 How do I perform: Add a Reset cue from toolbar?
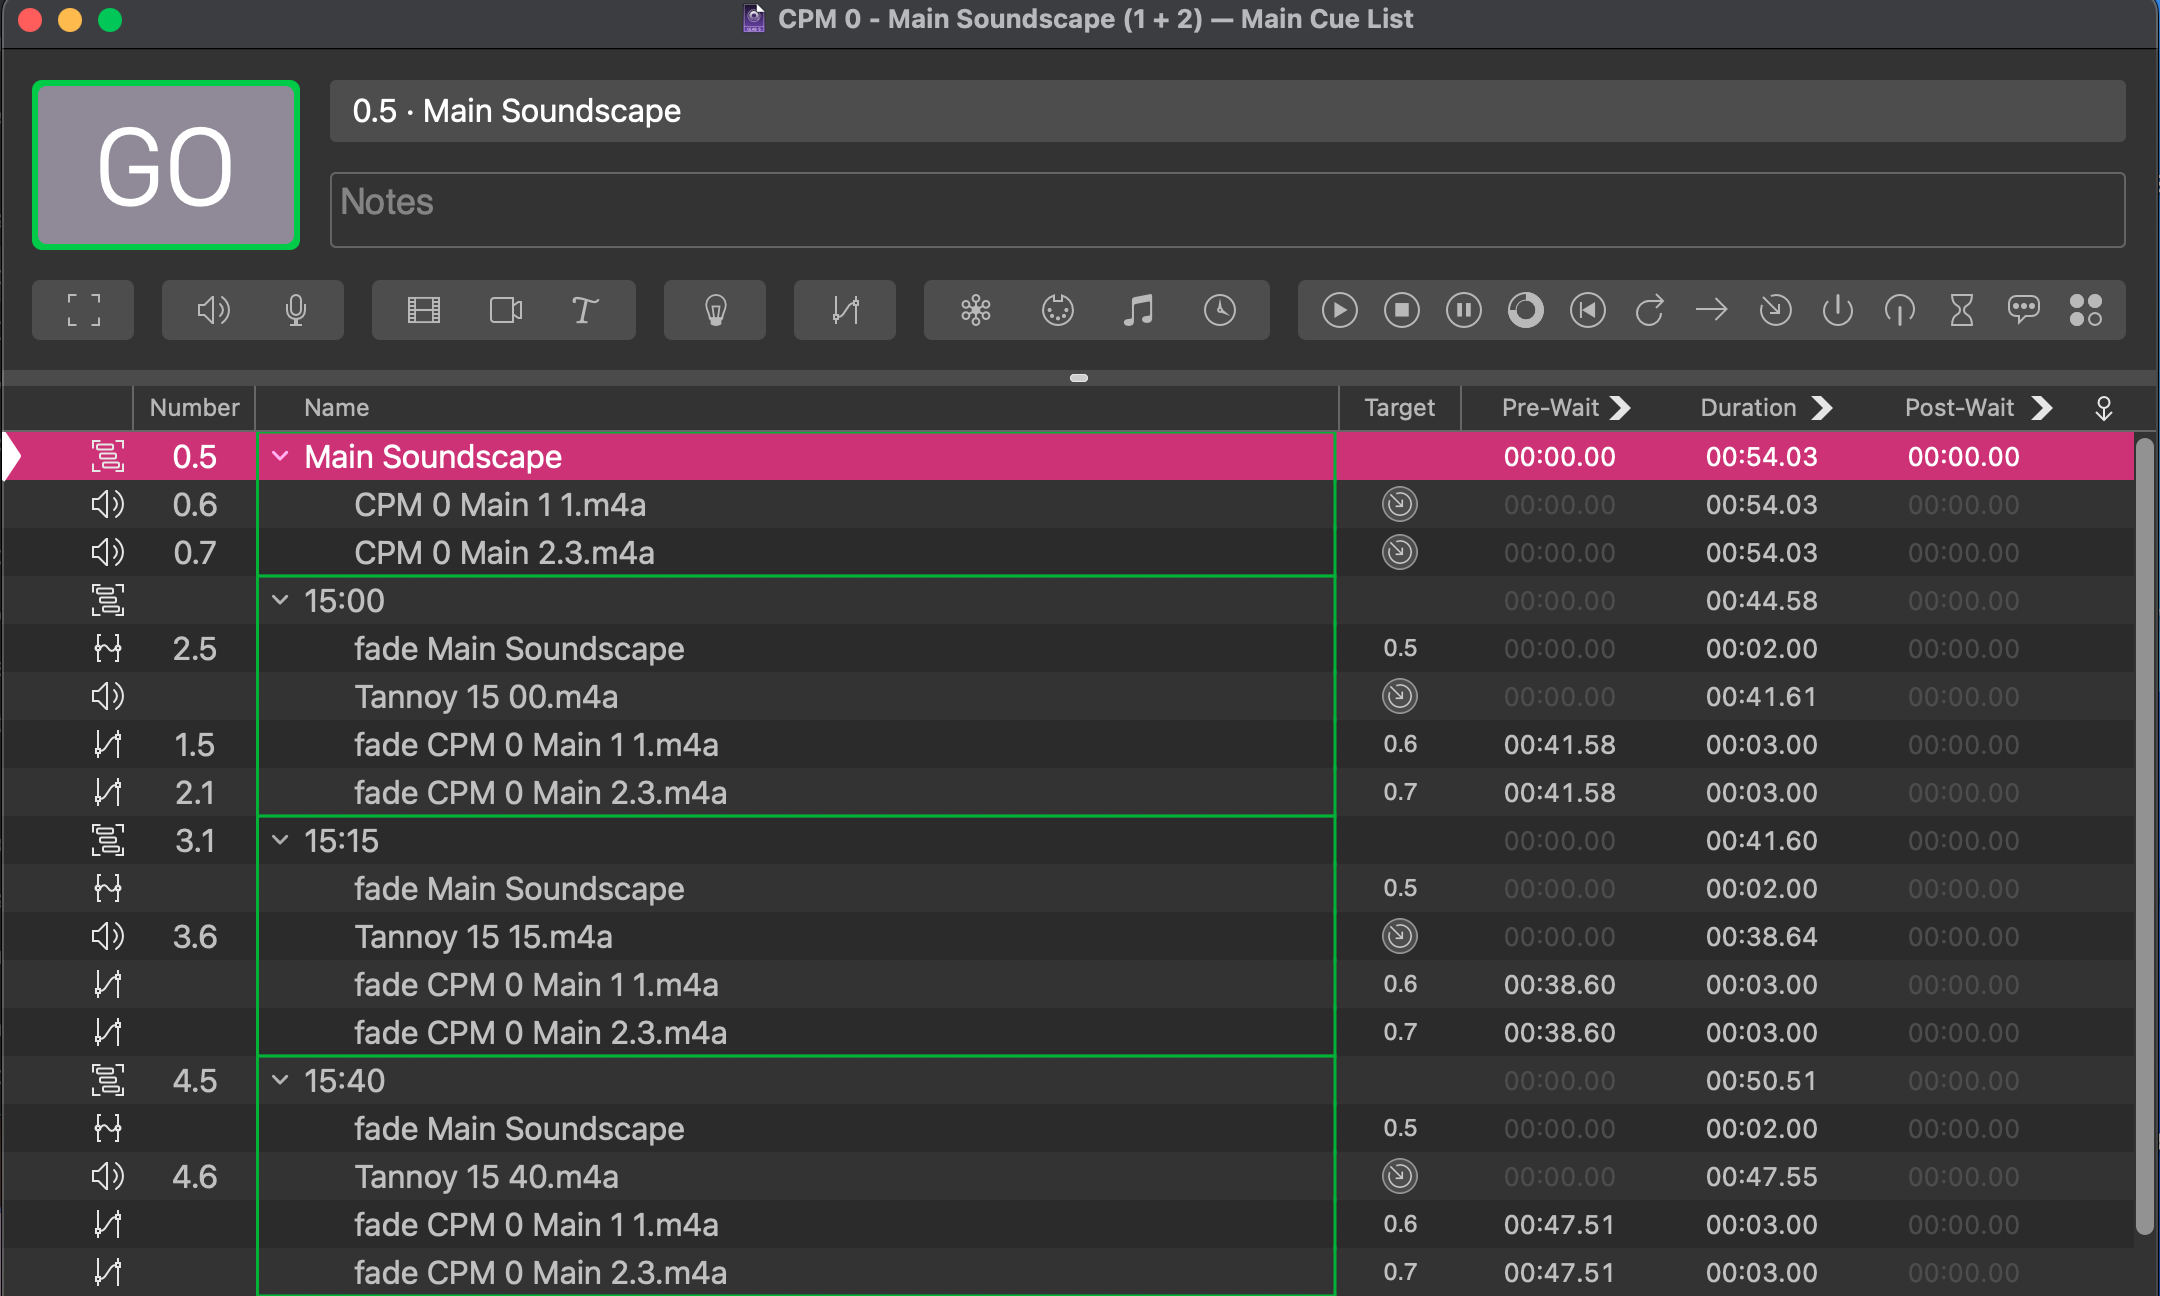1588,310
